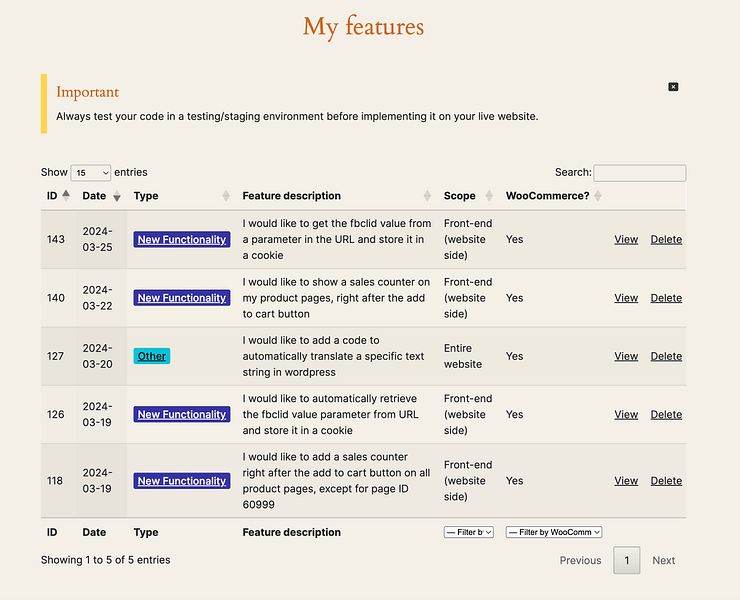
Task: Open the Filter by Scope dropdown
Action: (468, 532)
